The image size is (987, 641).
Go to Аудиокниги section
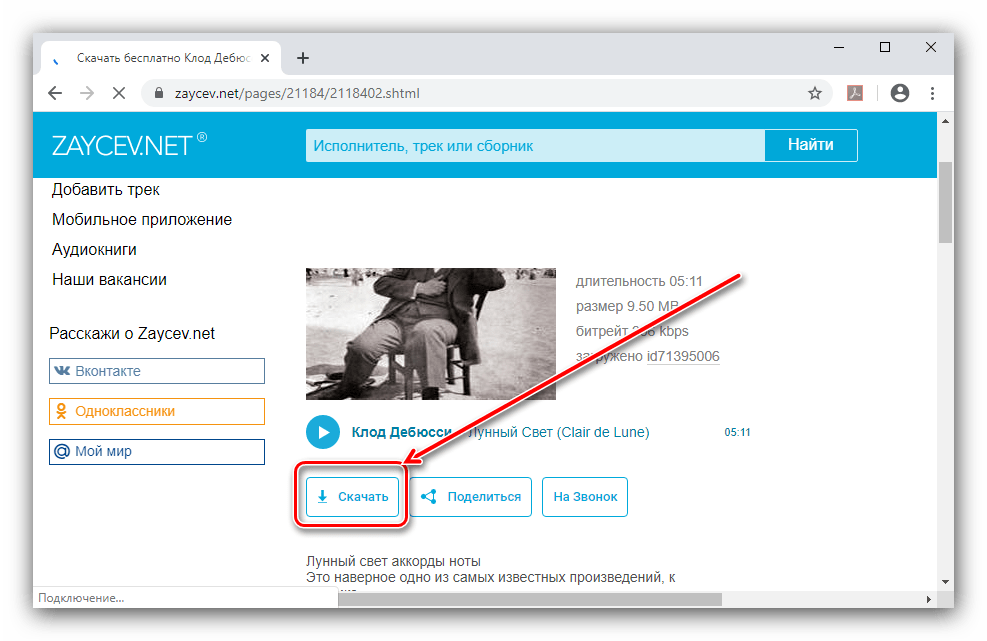[x=94, y=249]
